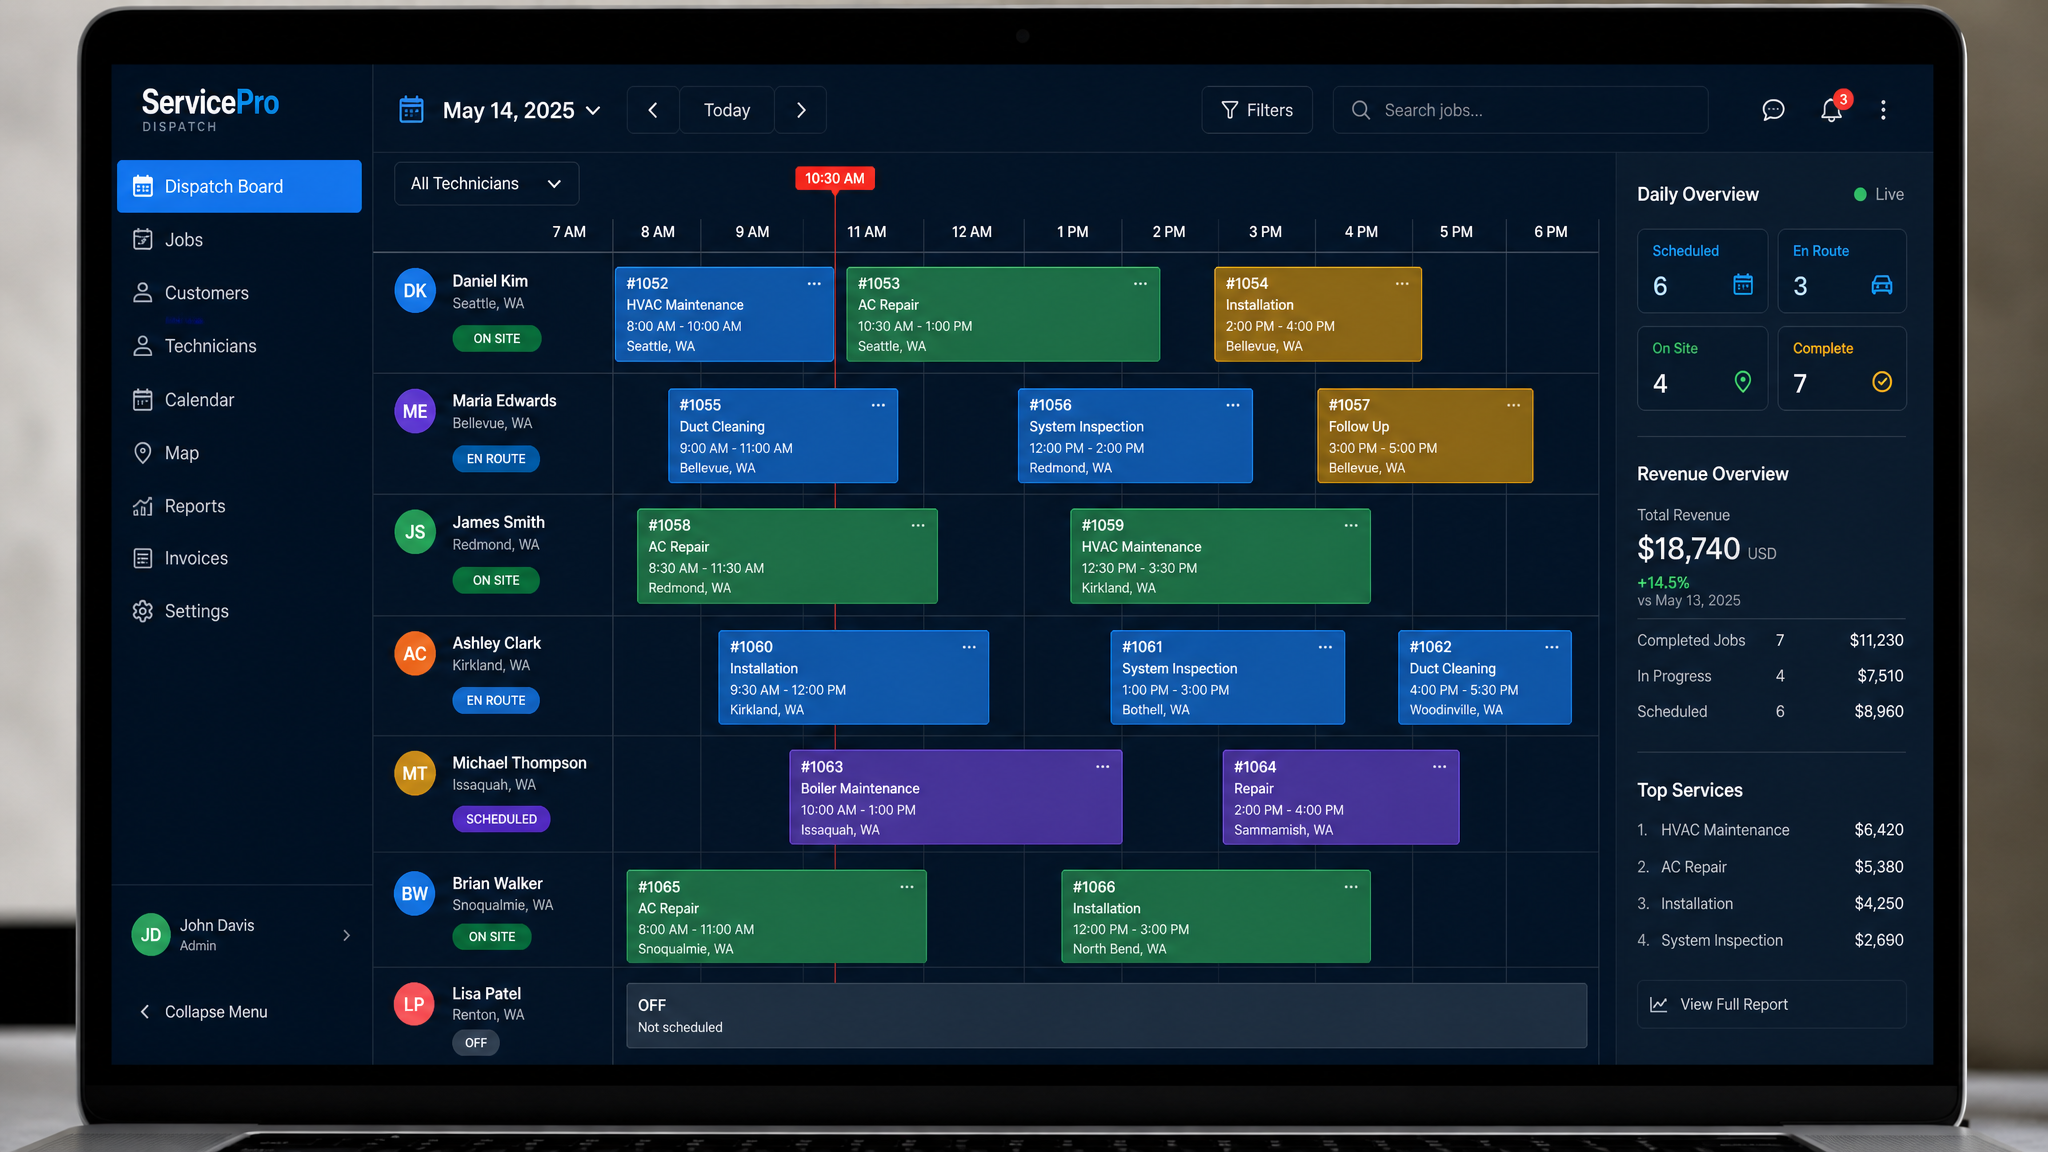Click HVAC Maintenance top service row
Screen dimensions: 2048x1152
tap(1770, 830)
